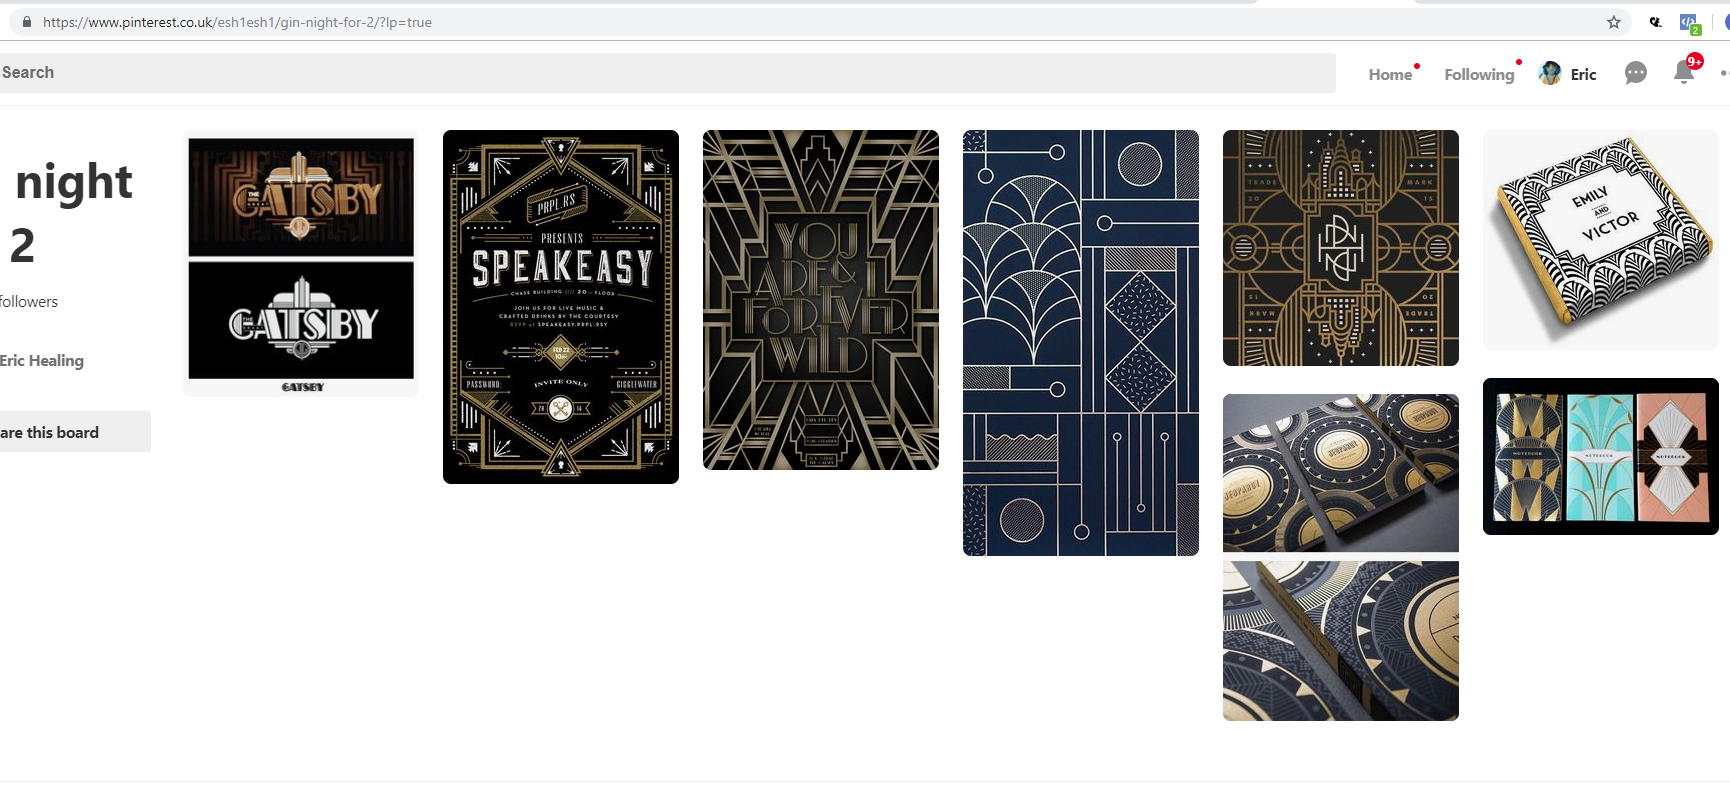Open the three notebook covers pin
The height and width of the screenshot is (795, 1730).
coord(1601,456)
